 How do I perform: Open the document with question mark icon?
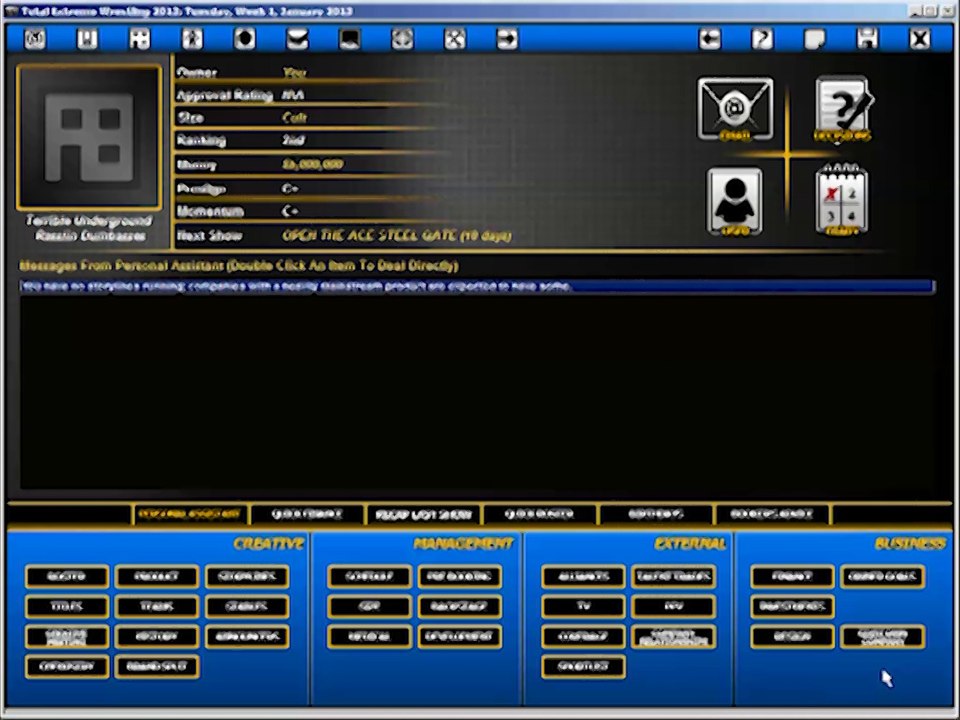pos(843,109)
